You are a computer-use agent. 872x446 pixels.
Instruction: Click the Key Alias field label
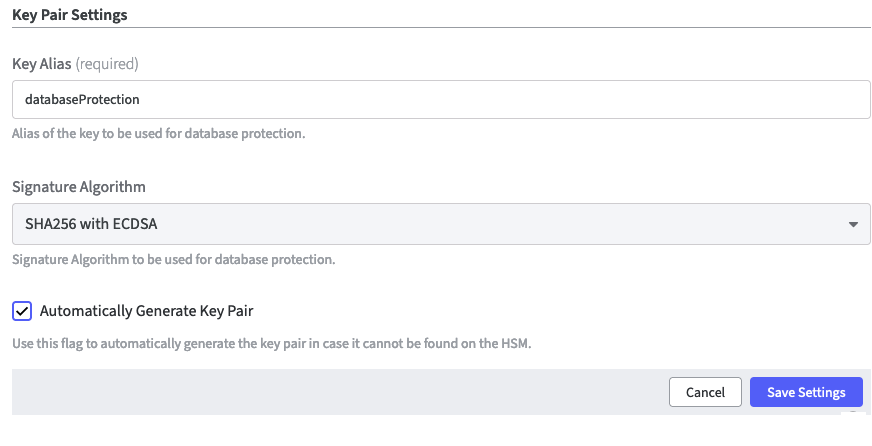(x=42, y=64)
